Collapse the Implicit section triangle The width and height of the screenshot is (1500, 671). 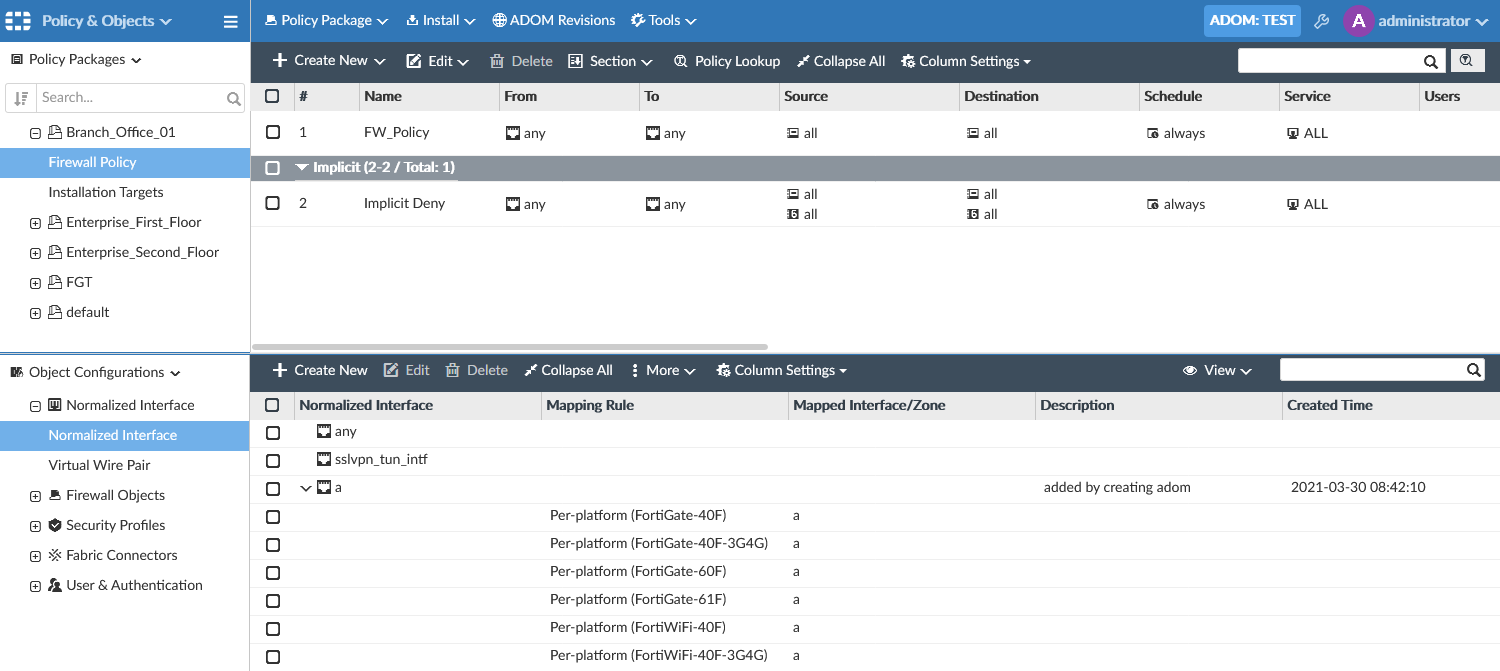302,168
